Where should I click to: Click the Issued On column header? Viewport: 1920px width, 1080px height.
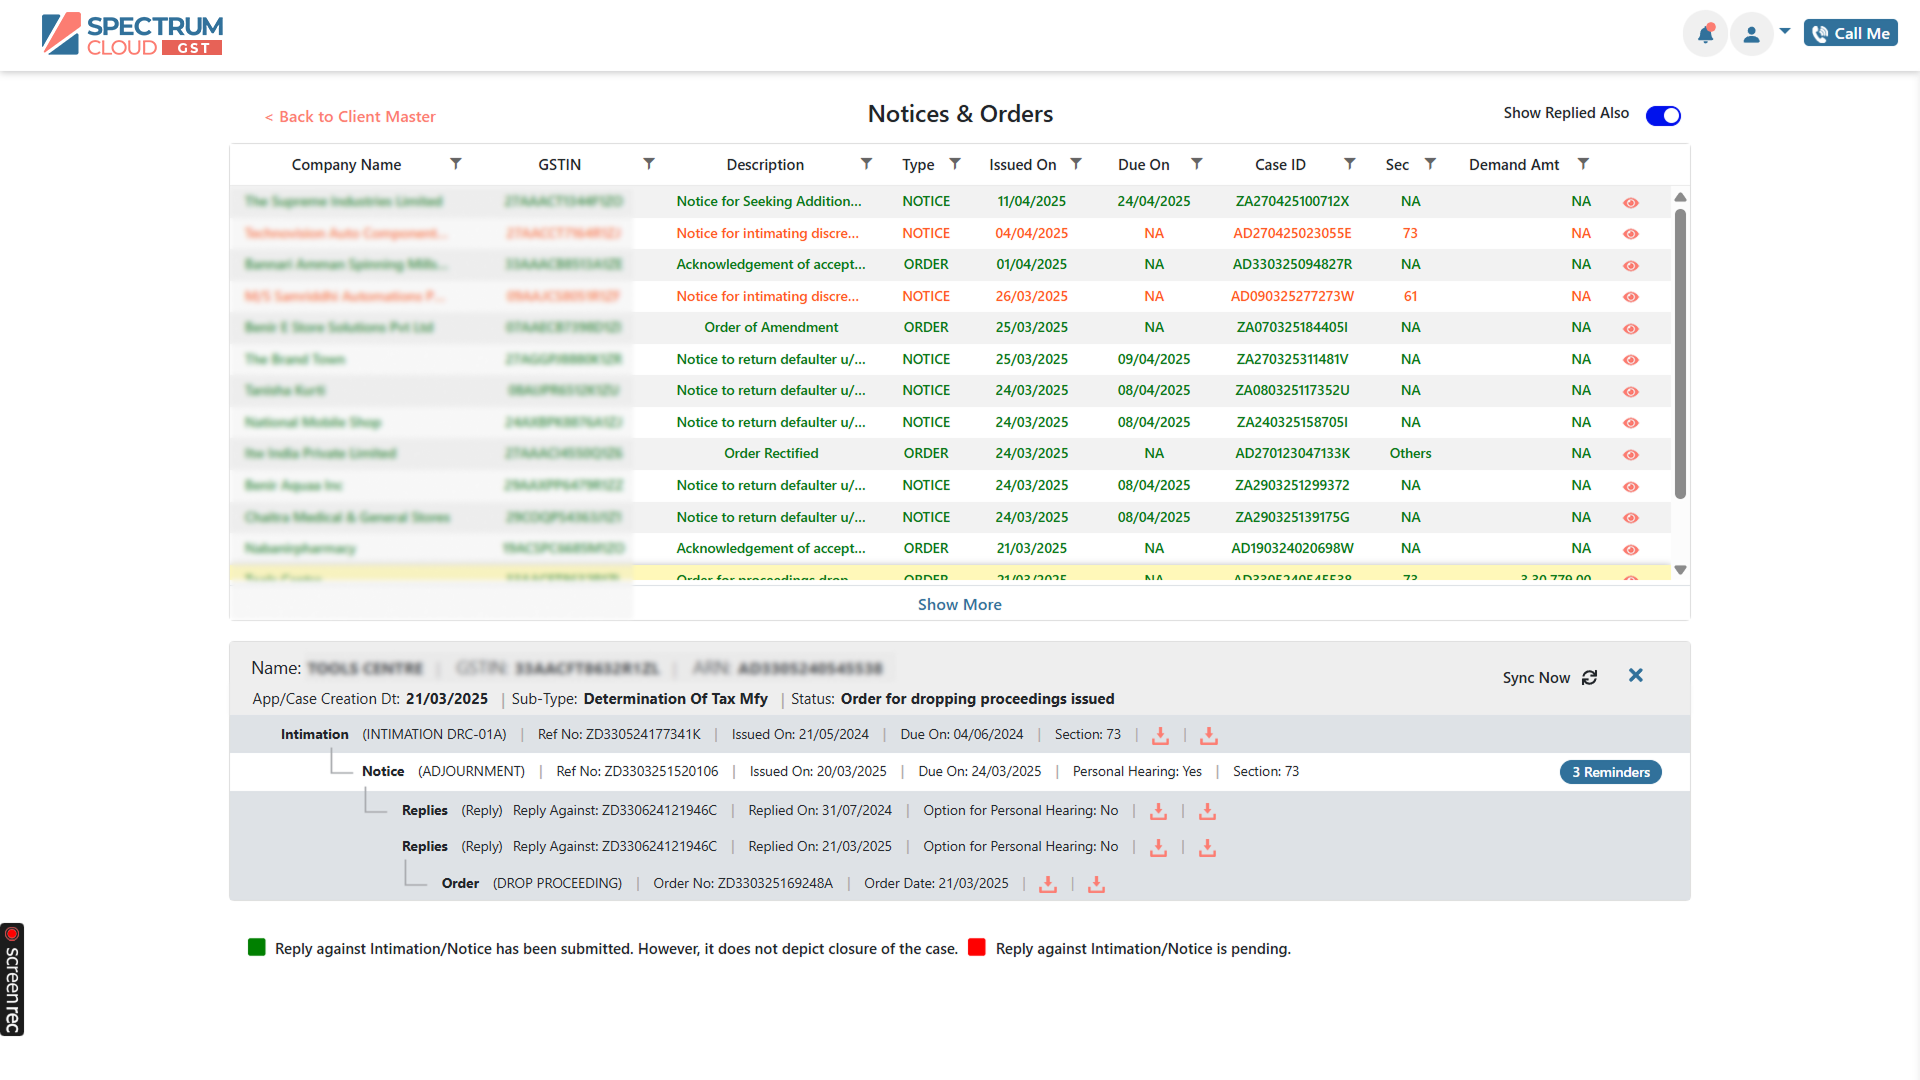pos(1022,165)
